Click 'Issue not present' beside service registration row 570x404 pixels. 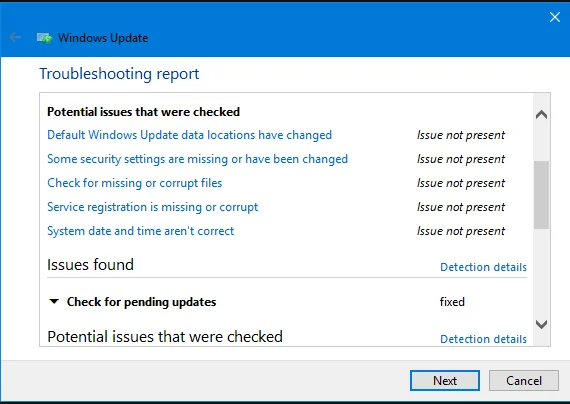(x=461, y=207)
